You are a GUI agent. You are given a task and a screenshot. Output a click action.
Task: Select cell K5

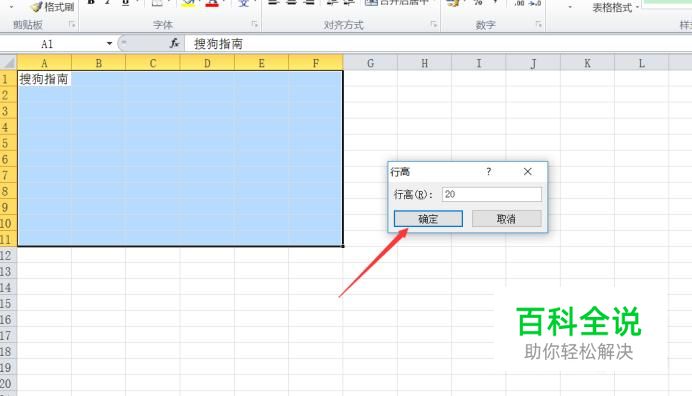tap(587, 143)
